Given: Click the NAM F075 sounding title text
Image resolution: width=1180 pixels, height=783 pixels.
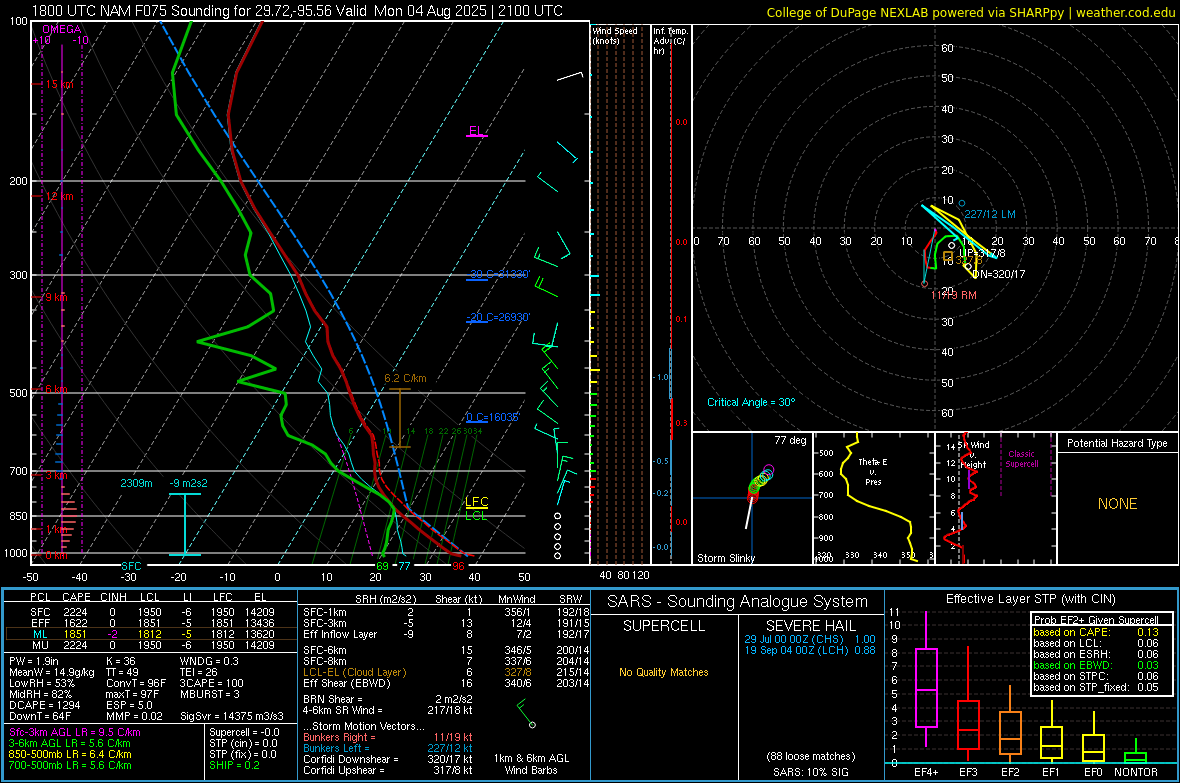Looking at the screenshot, I should [x=297, y=11].
